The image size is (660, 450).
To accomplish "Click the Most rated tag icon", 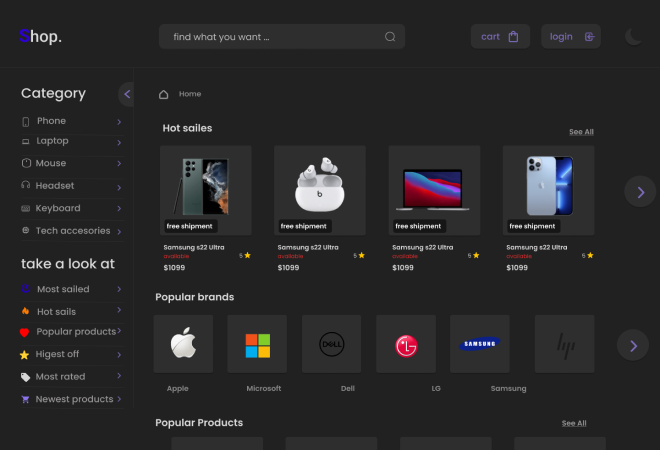I will pos(26,377).
